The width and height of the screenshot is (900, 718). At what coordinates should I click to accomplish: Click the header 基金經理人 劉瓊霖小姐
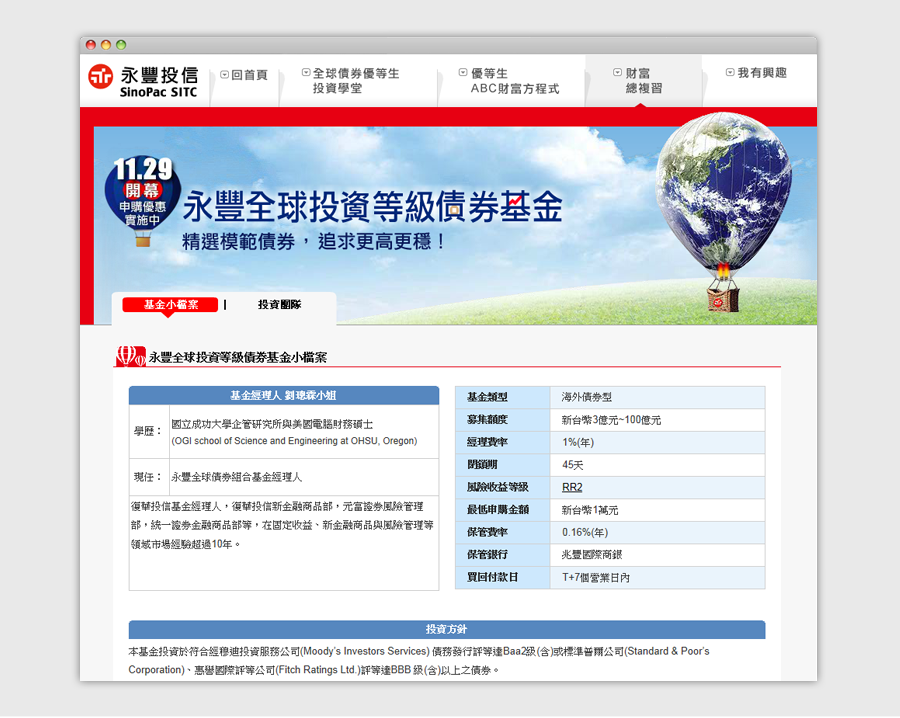pyautogui.click(x=284, y=395)
